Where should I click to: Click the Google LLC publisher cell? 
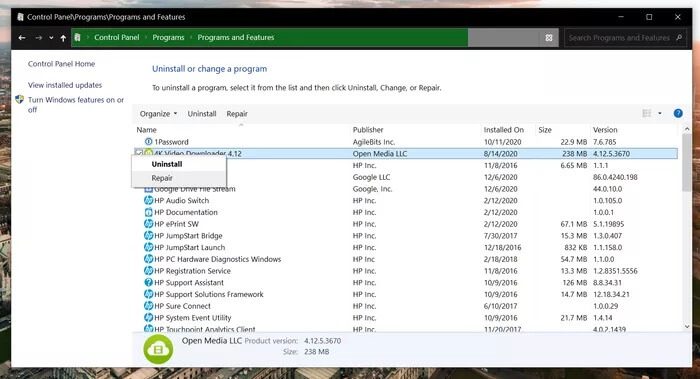click(371, 177)
